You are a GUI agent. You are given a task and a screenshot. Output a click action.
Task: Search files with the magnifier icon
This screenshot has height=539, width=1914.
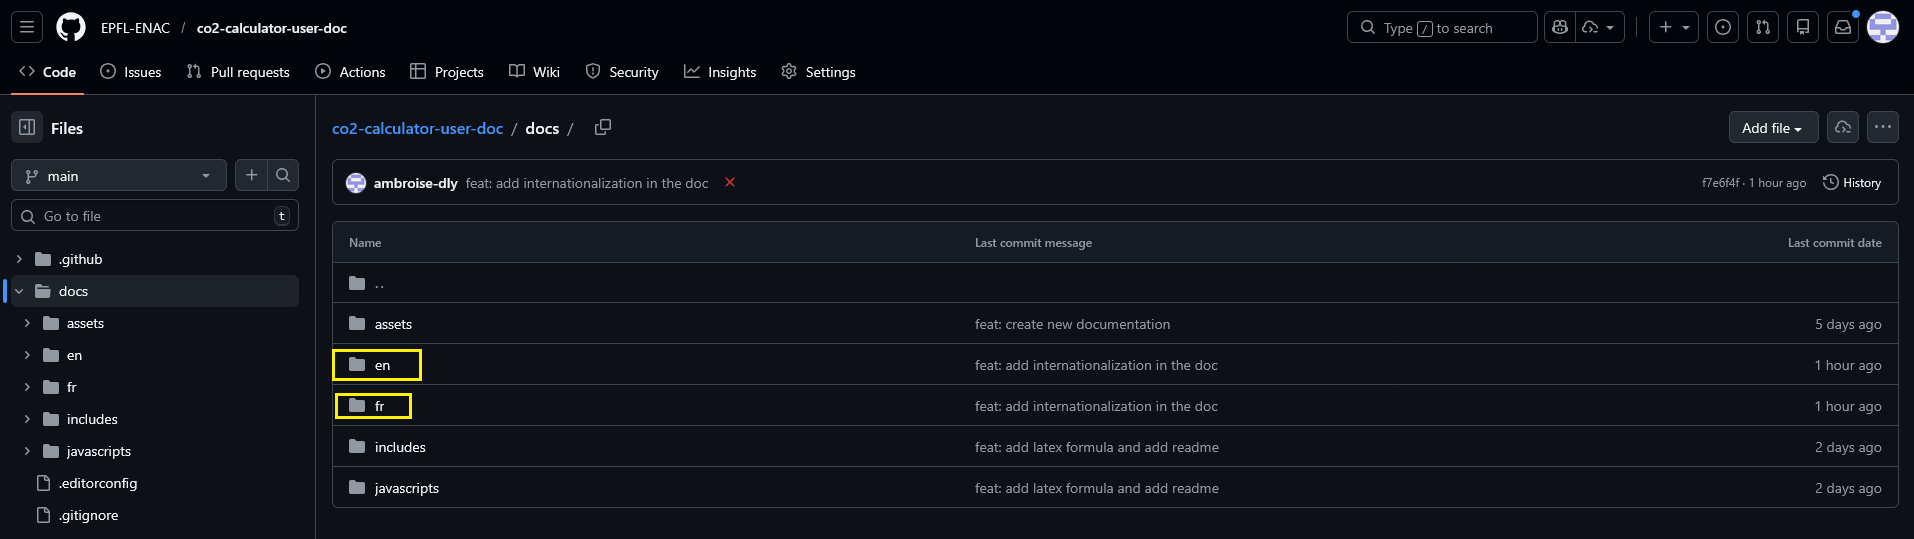point(283,175)
